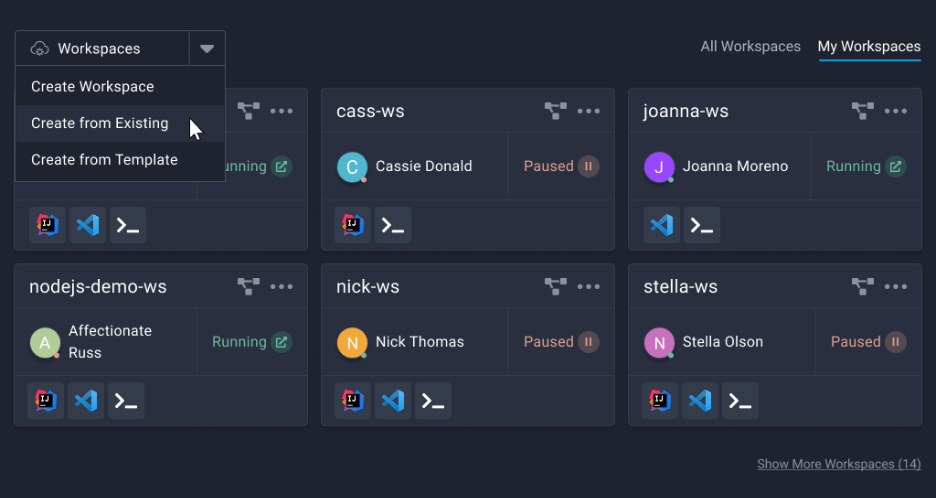Viewport: 936px width, 498px height.
Task: Resume the paused nick-ws workspace
Action: pyautogui.click(x=589, y=342)
